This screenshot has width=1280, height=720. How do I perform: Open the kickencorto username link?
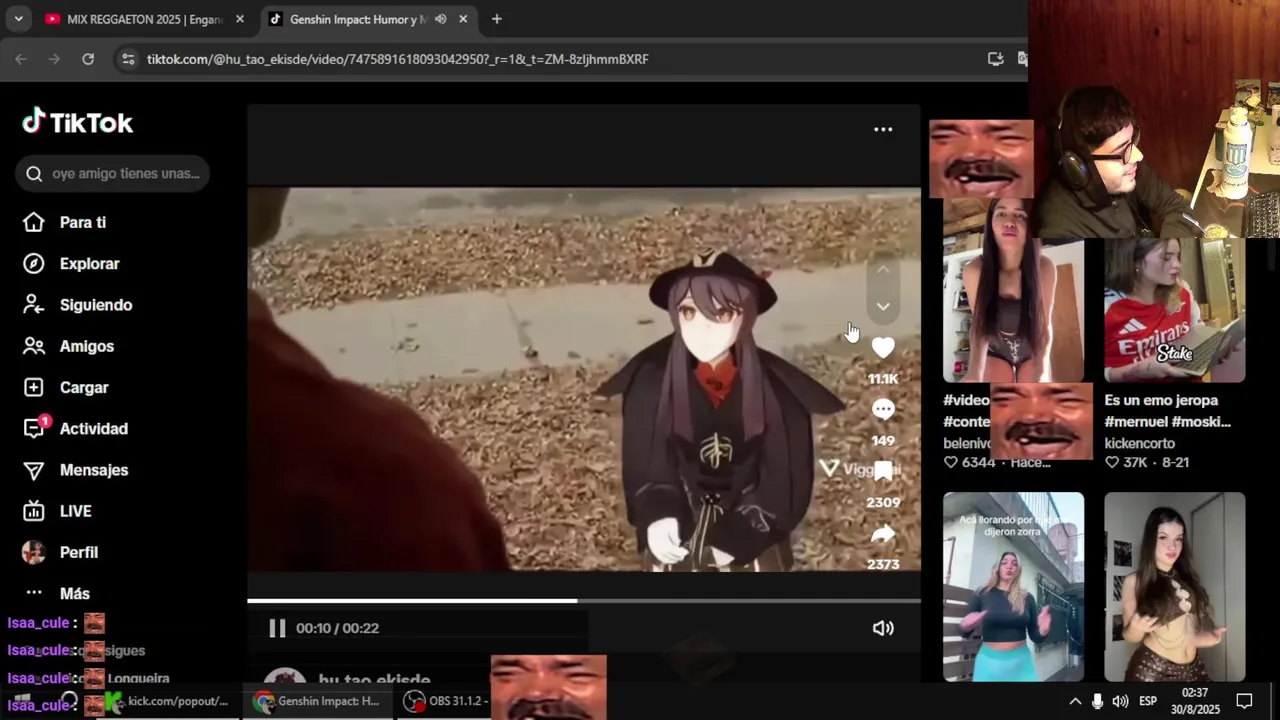[1139, 443]
